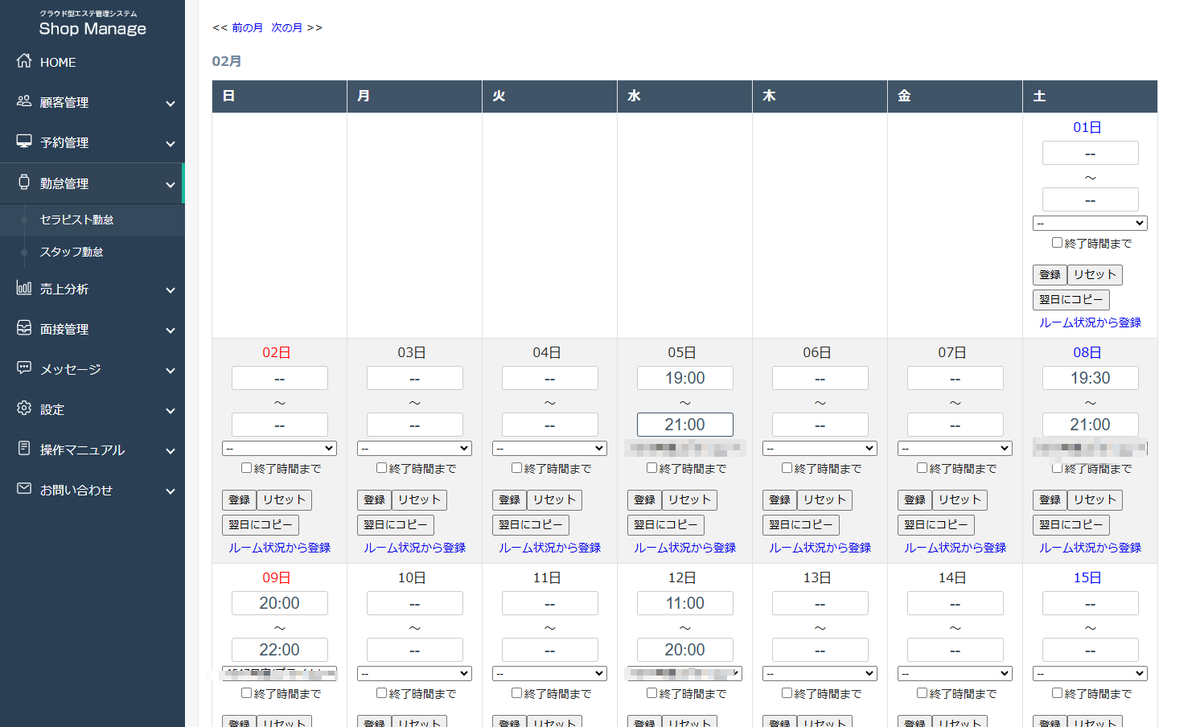The image size is (1200, 727).
Task: Click start time field 19:30 on 08日
Action: pos(1090,378)
